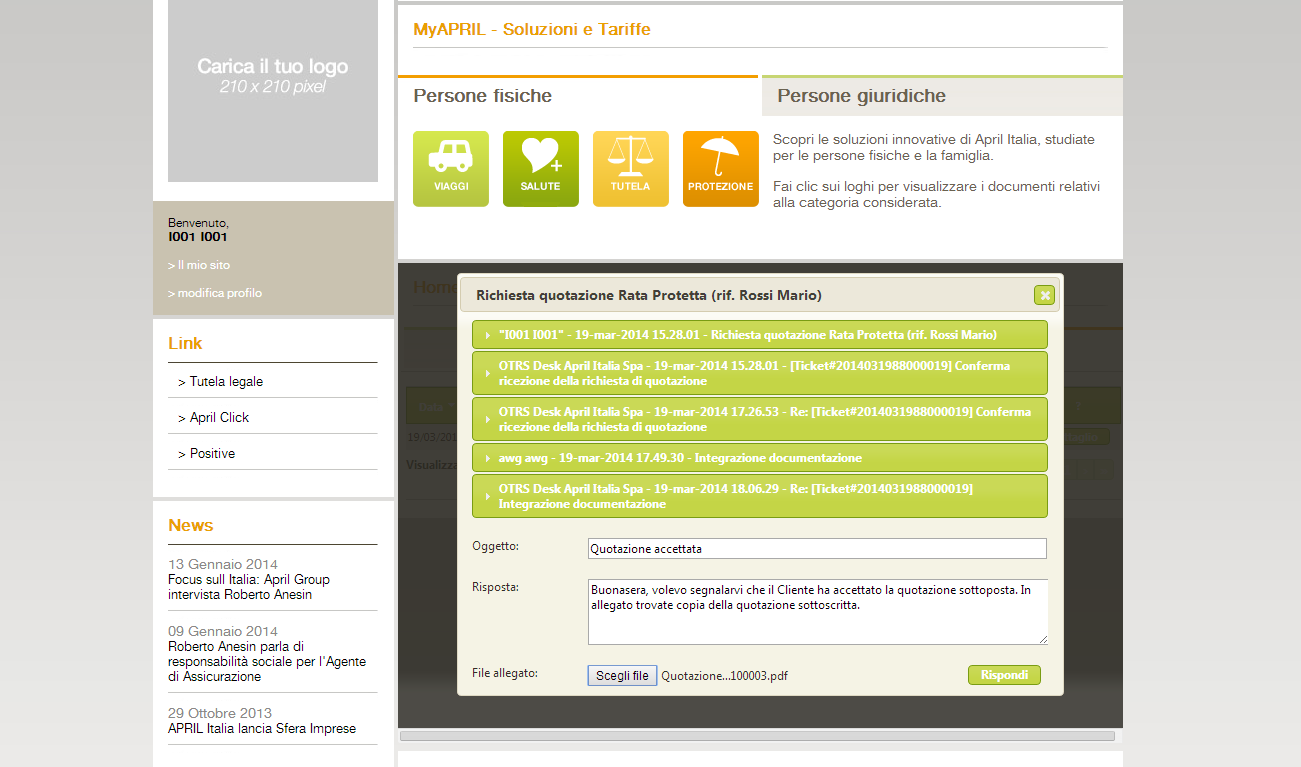The image size is (1301, 767).
Task: Click the News section heading
Action: (x=190, y=526)
